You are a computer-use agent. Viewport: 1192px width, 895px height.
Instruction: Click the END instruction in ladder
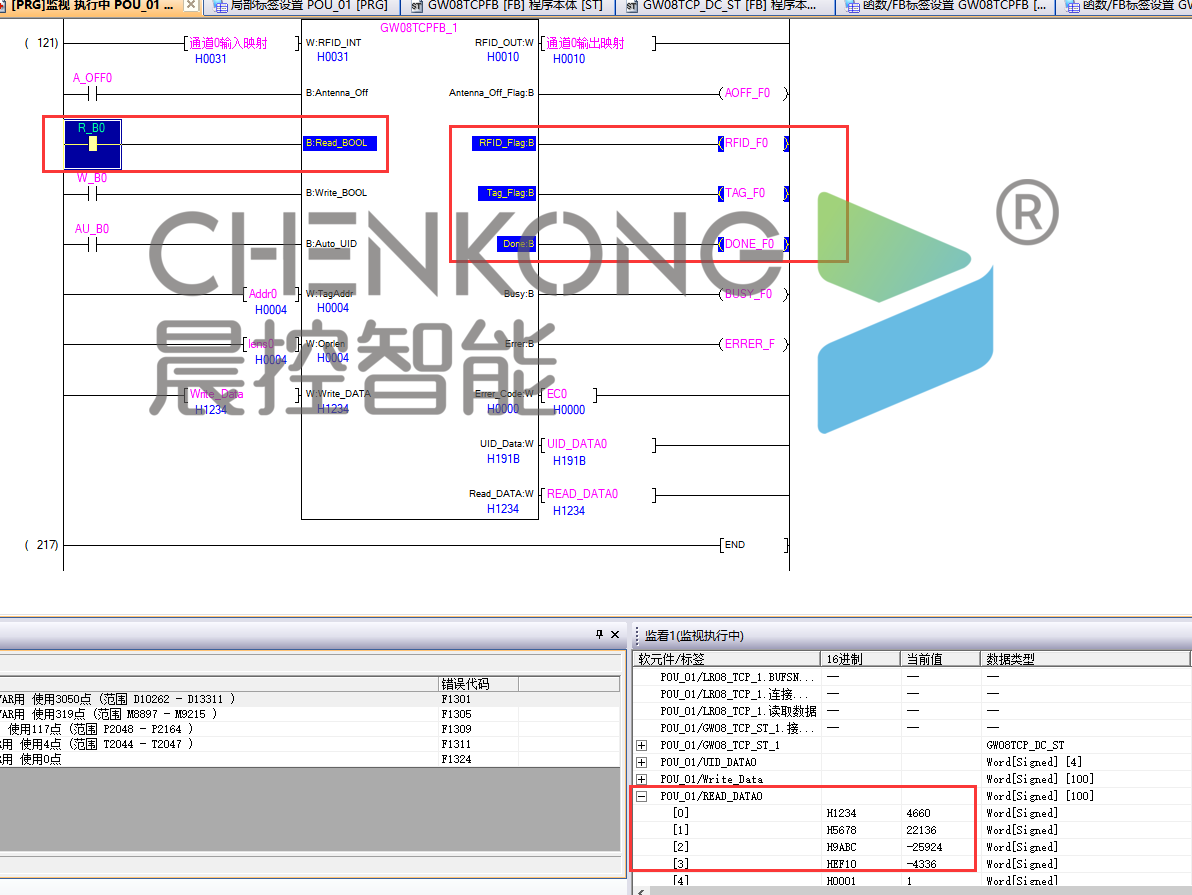(752, 545)
